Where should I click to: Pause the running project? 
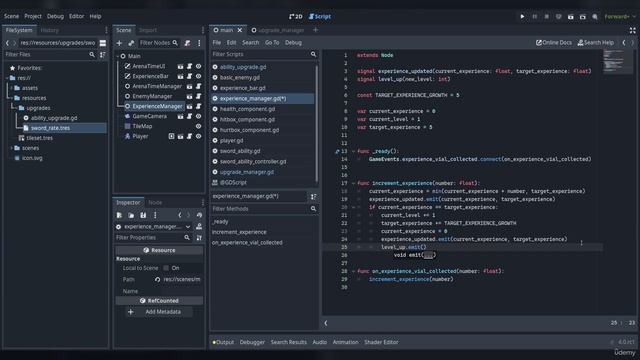point(534,16)
